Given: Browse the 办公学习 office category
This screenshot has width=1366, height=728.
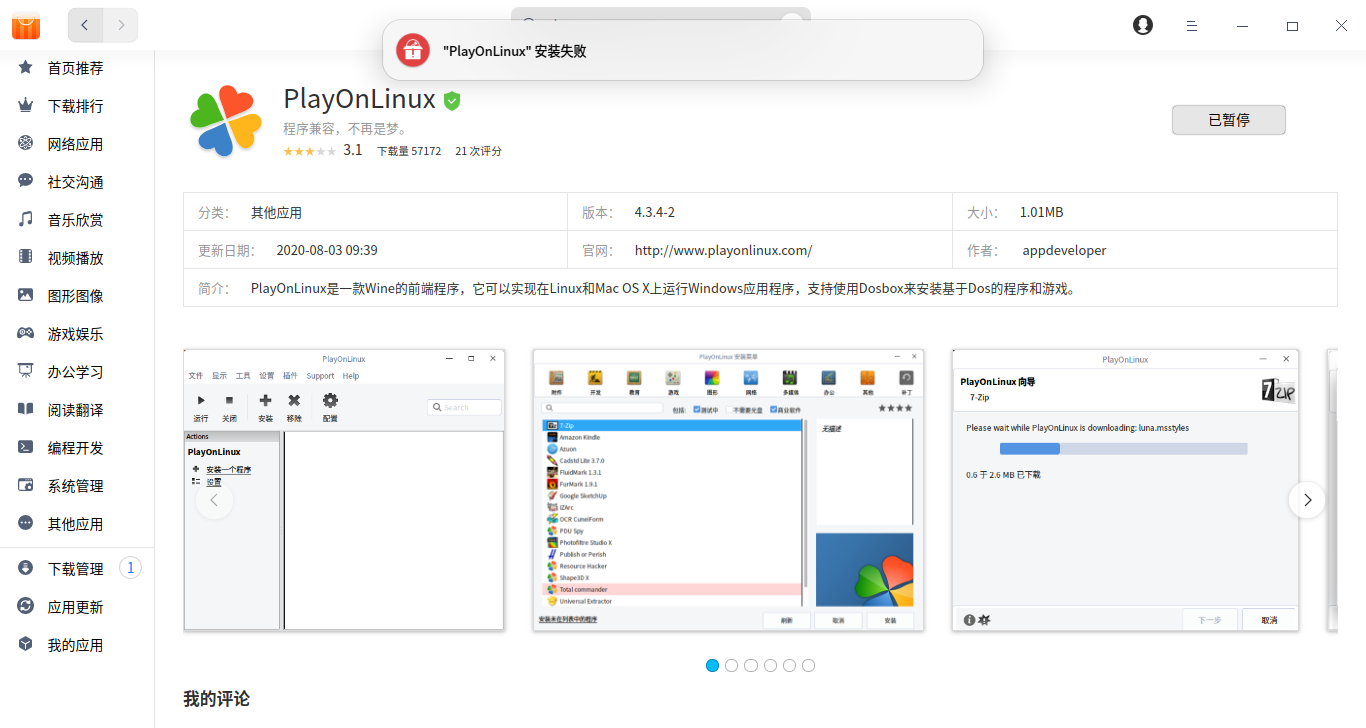Looking at the screenshot, I should 77,372.
